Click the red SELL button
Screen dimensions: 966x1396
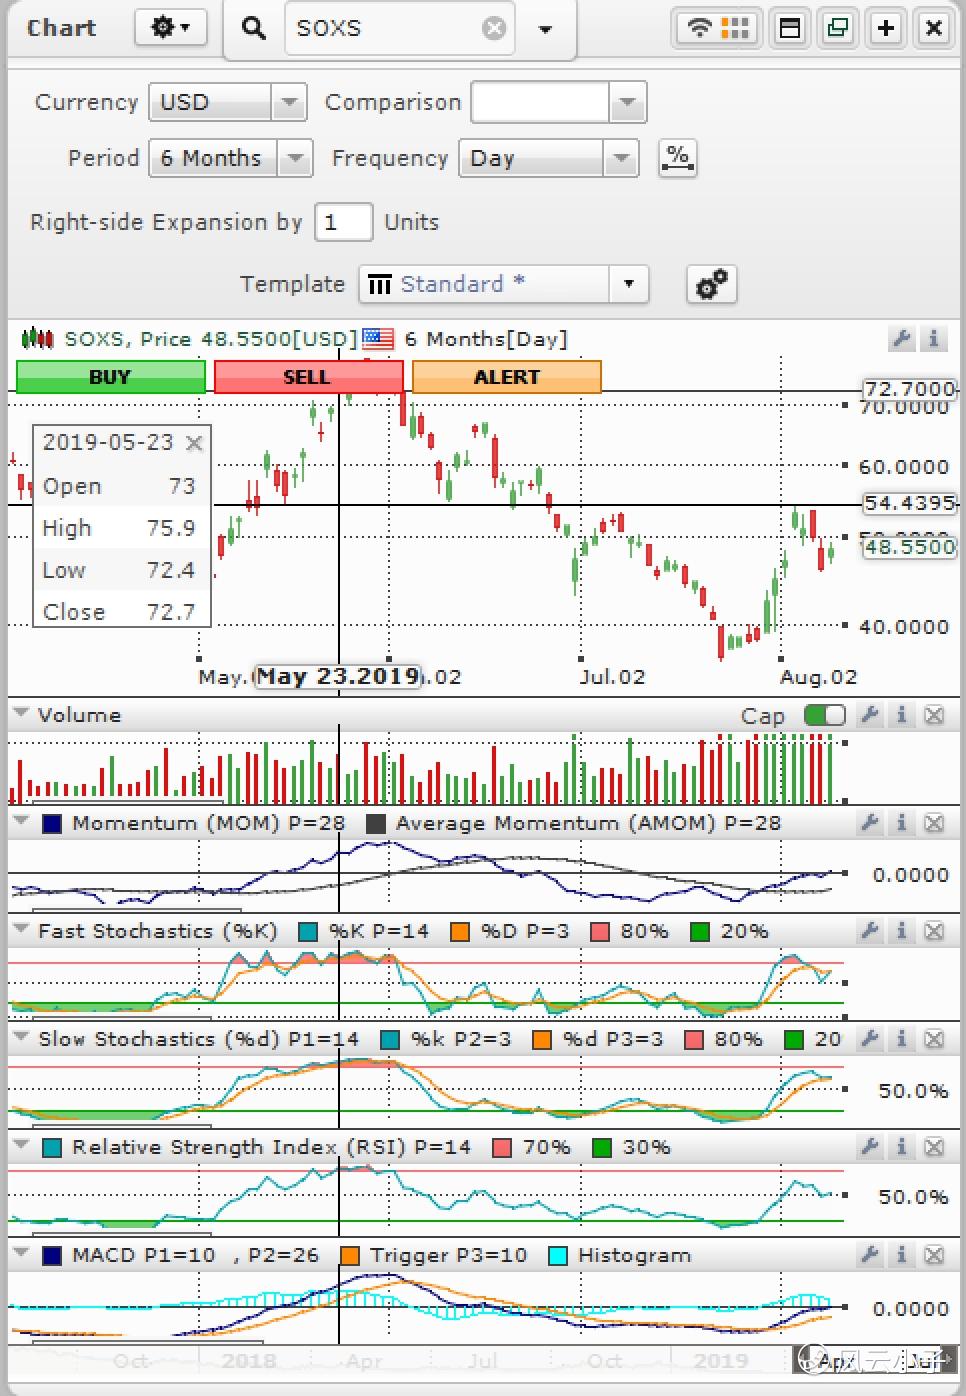[x=308, y=377]
